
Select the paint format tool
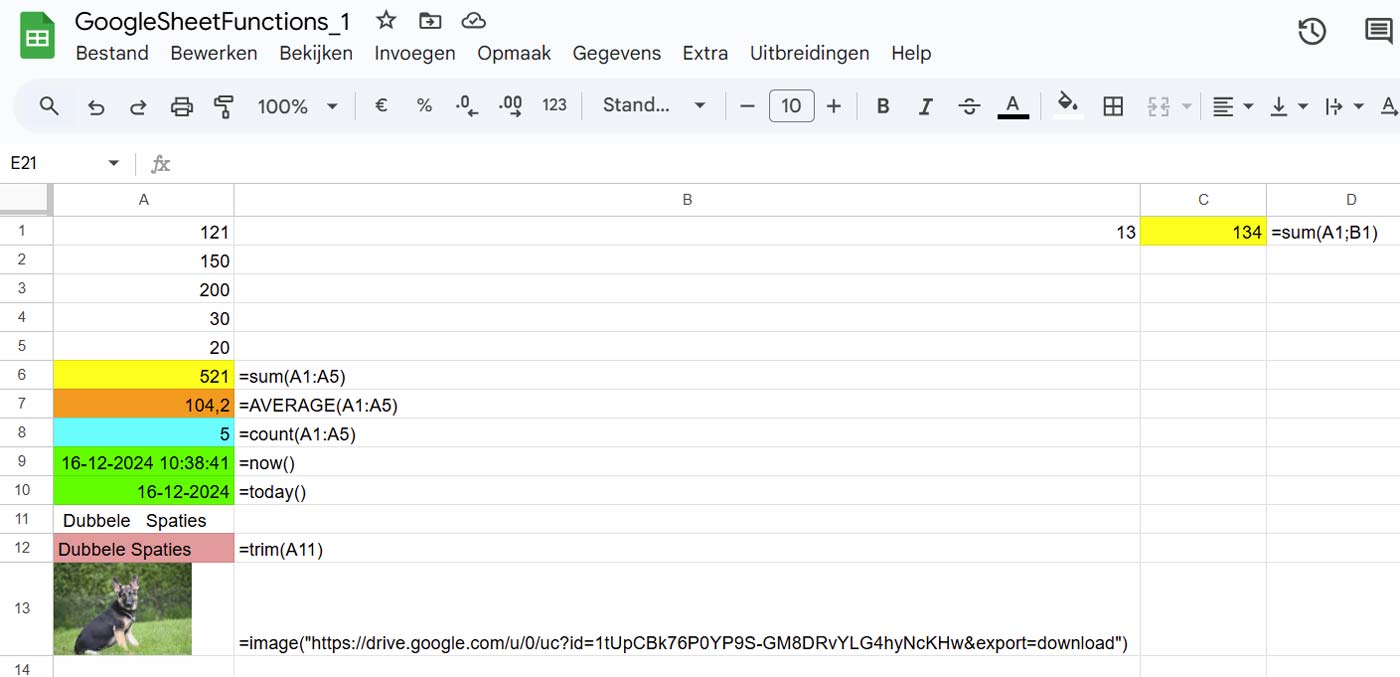pos(224,105)
